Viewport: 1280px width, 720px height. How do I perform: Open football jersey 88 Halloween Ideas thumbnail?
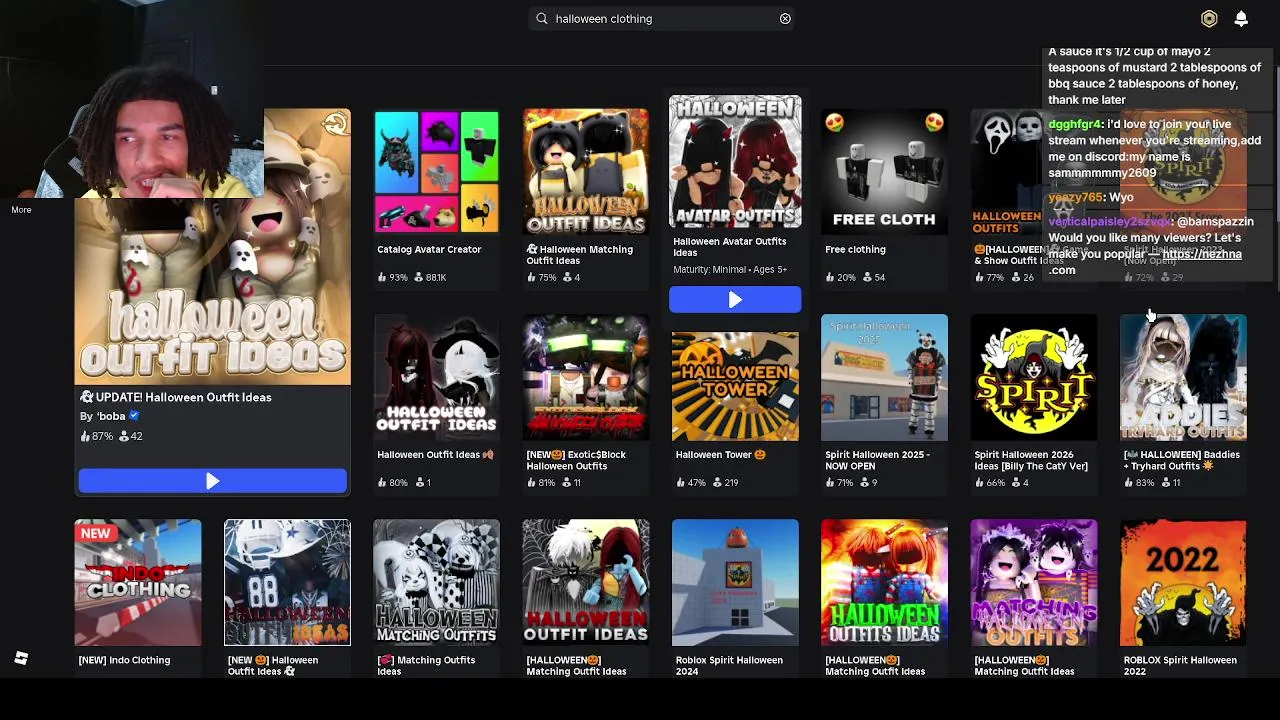287,583
